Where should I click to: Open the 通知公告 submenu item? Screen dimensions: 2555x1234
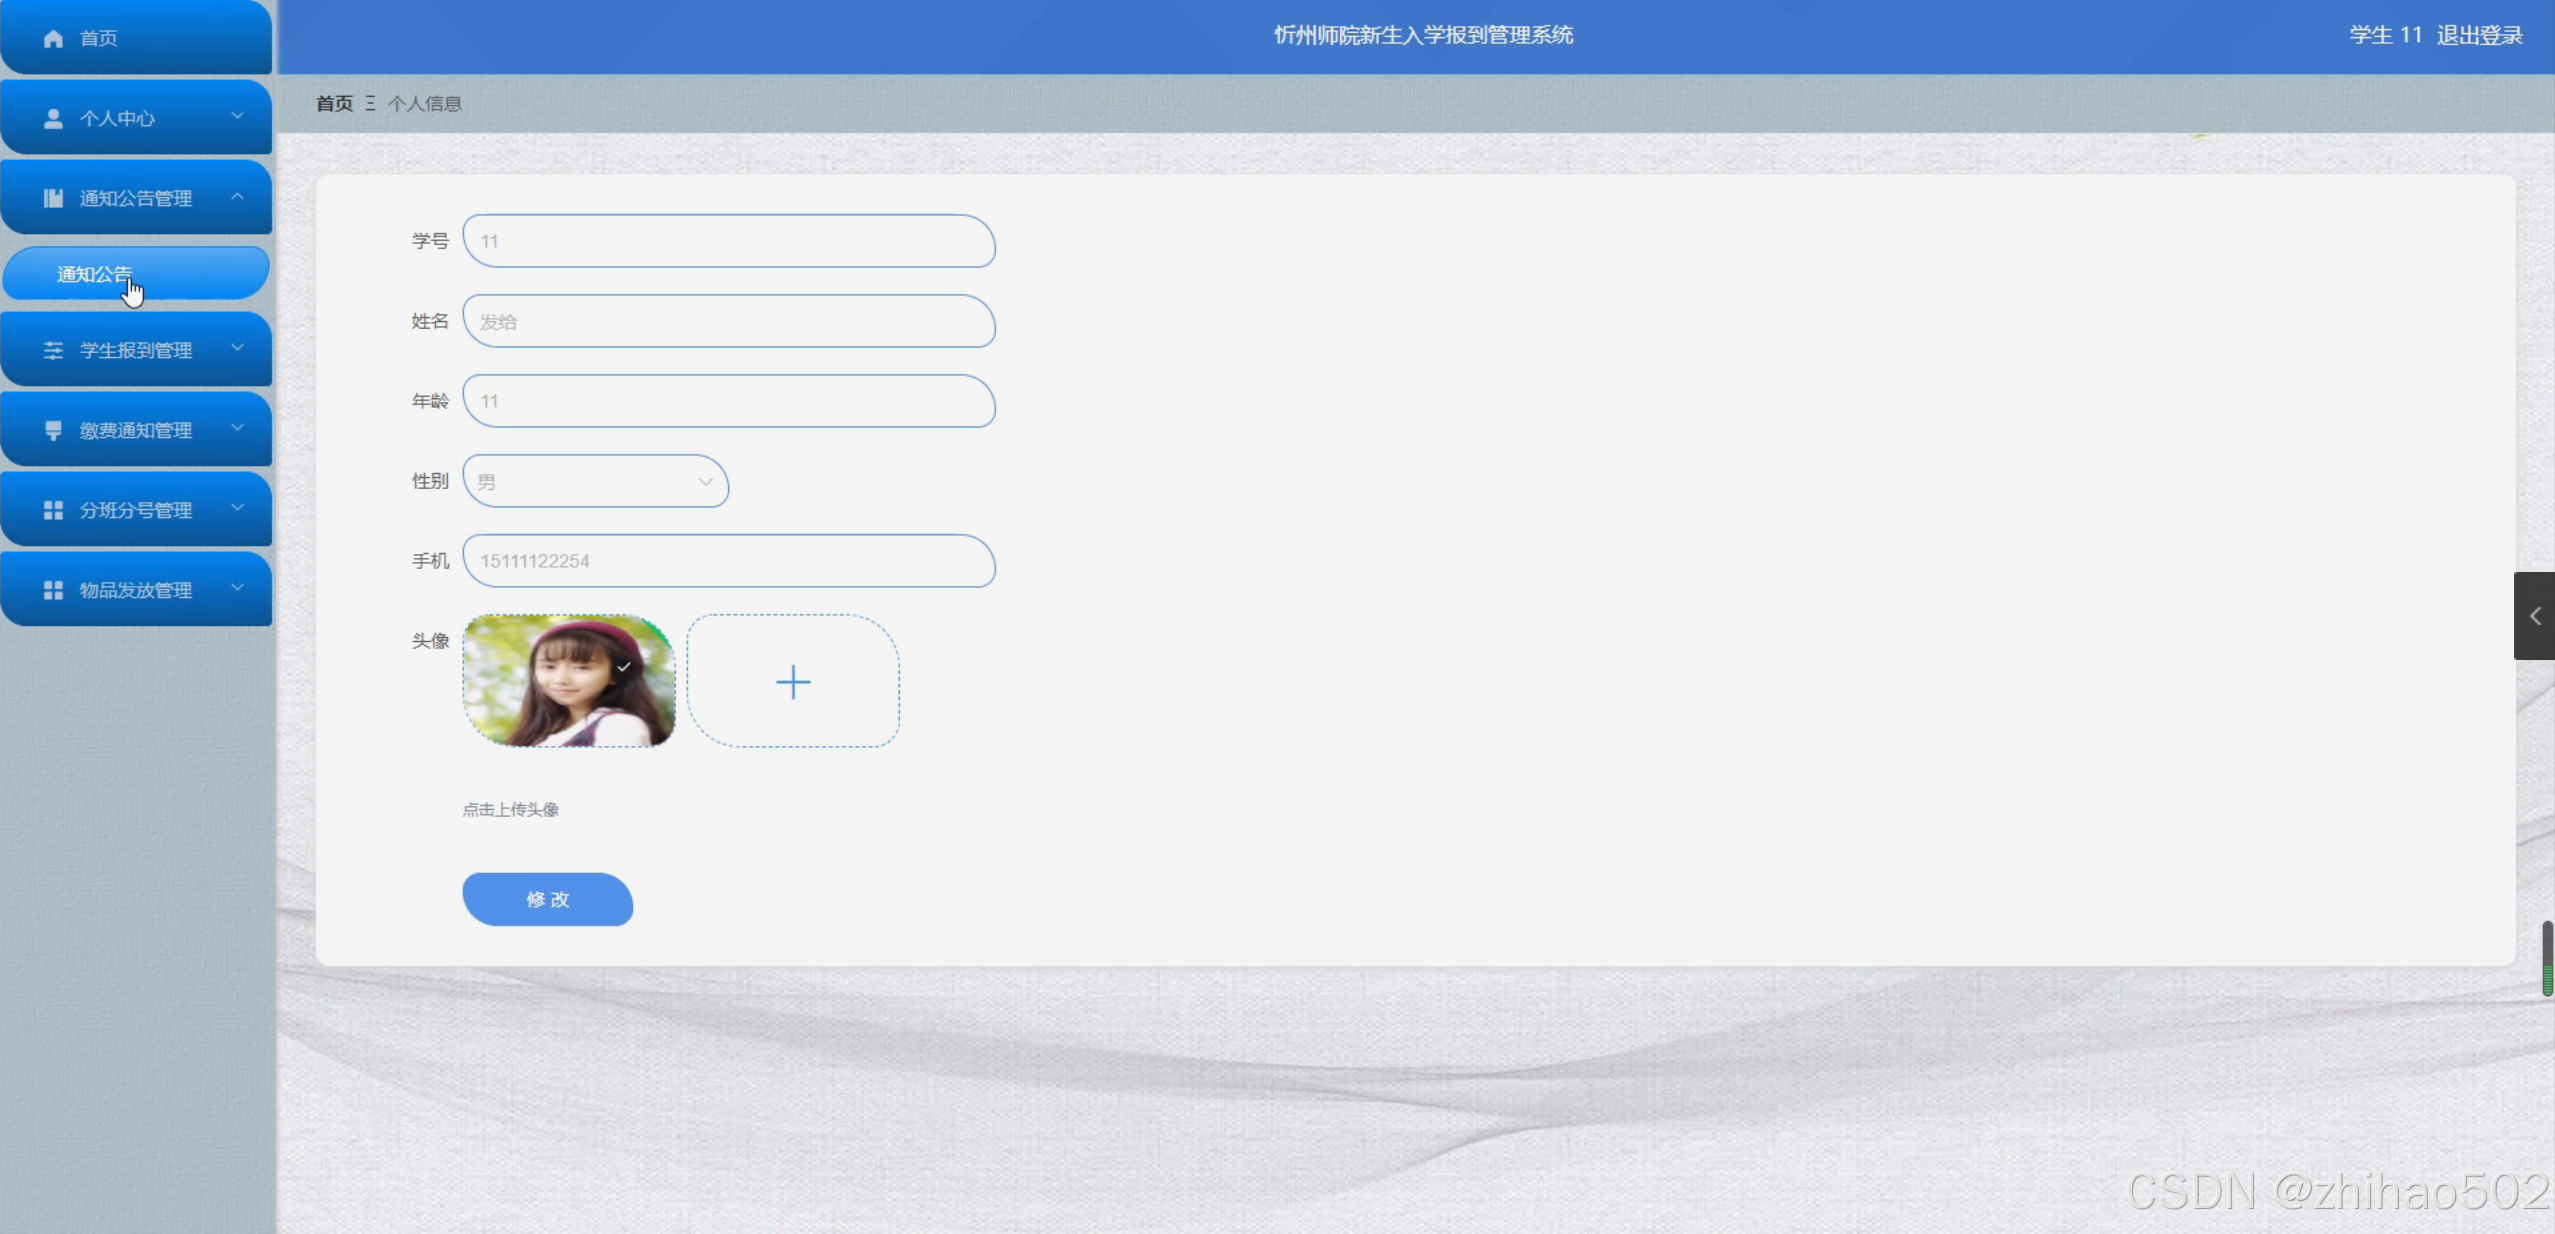(95, 274)
